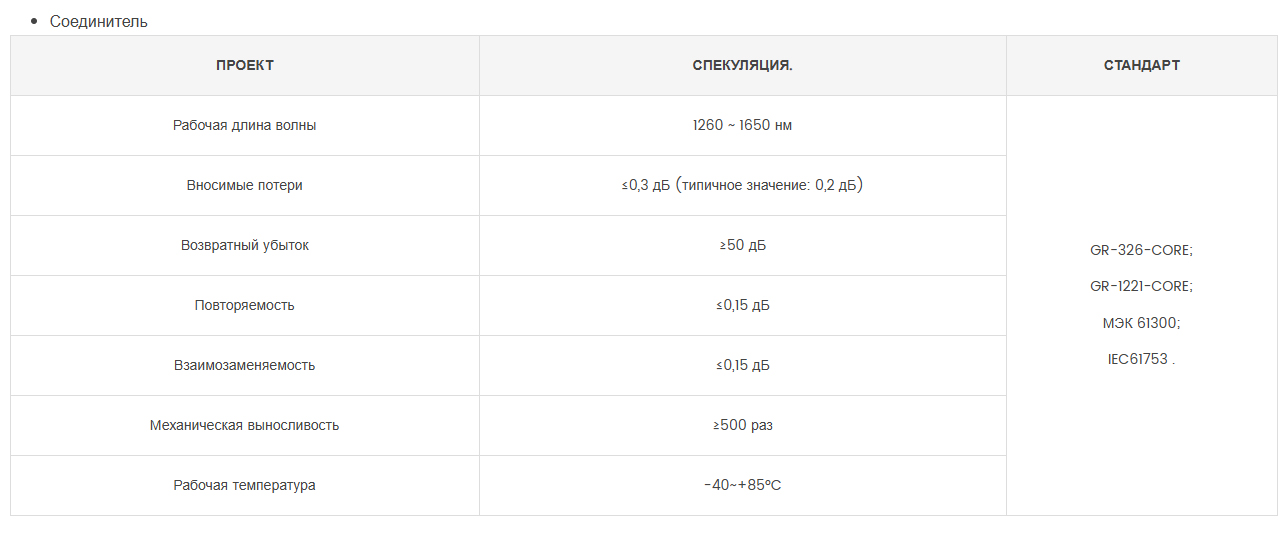The image size is (1286, 533).
Task: Select the Рабочая длина волны cell
Action: 245,125
